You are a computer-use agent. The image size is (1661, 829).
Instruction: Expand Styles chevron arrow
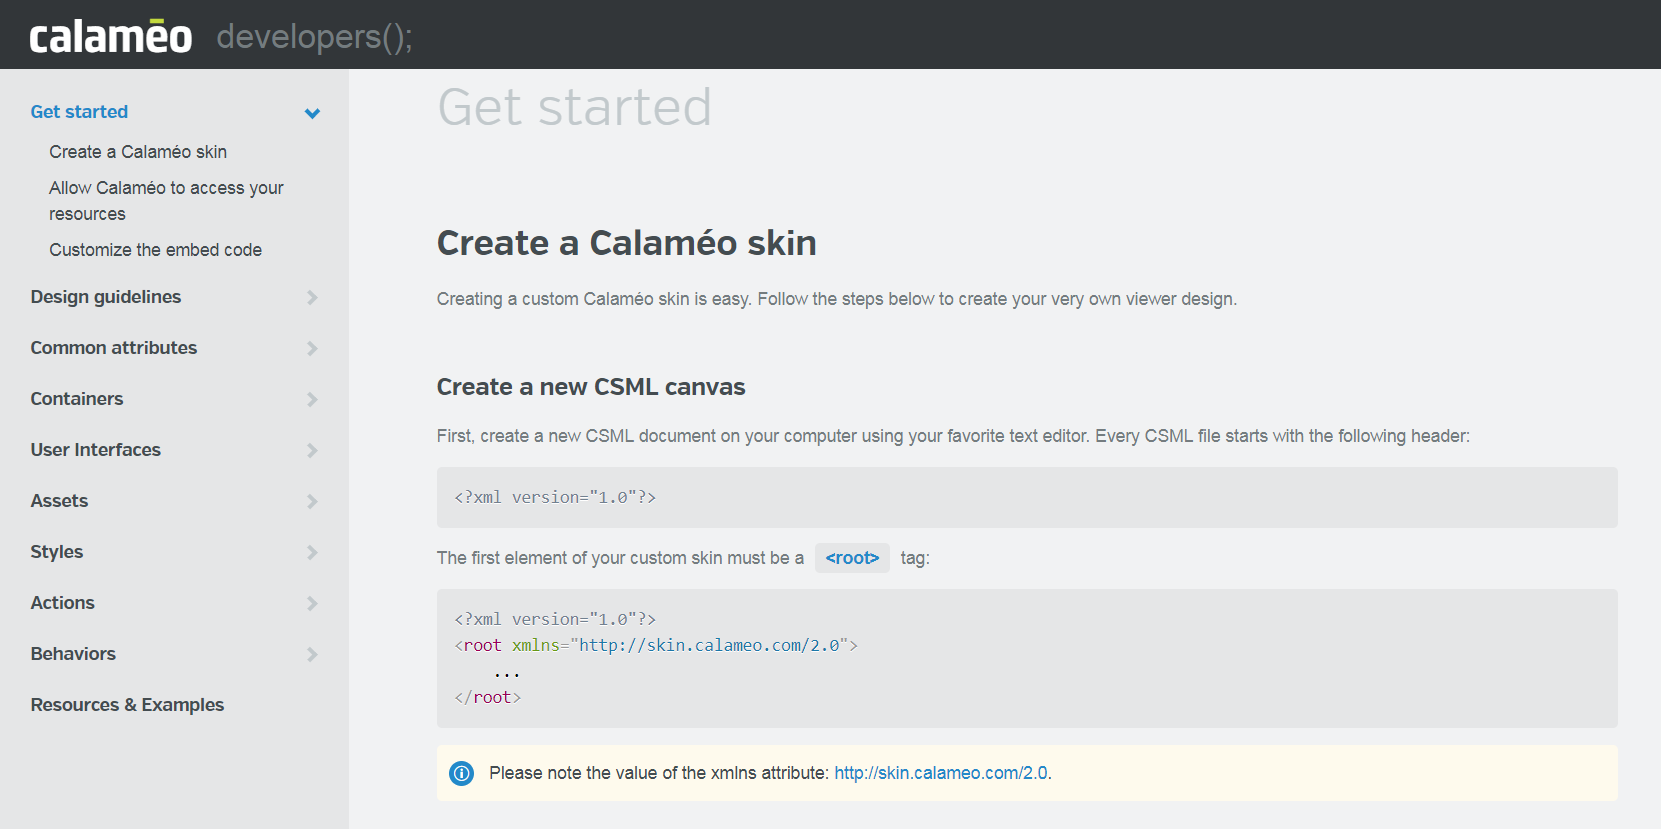312,553
